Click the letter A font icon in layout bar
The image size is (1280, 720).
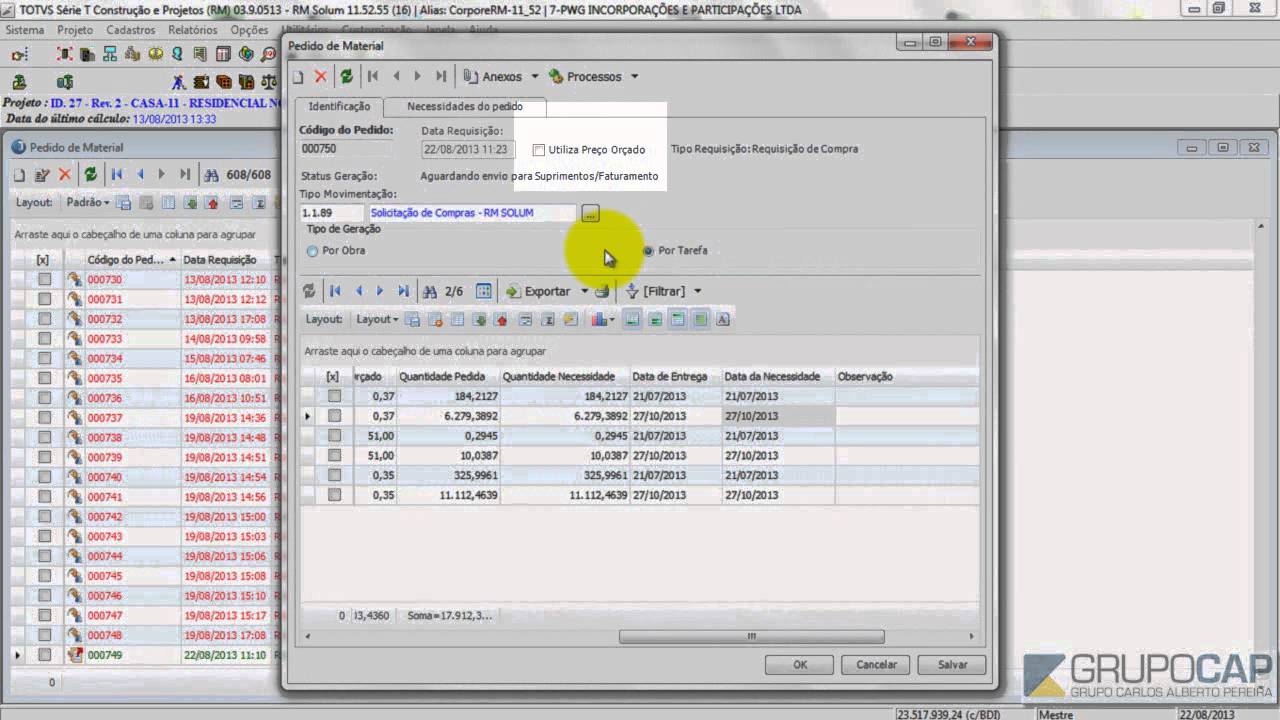click(x=723, y=320)
